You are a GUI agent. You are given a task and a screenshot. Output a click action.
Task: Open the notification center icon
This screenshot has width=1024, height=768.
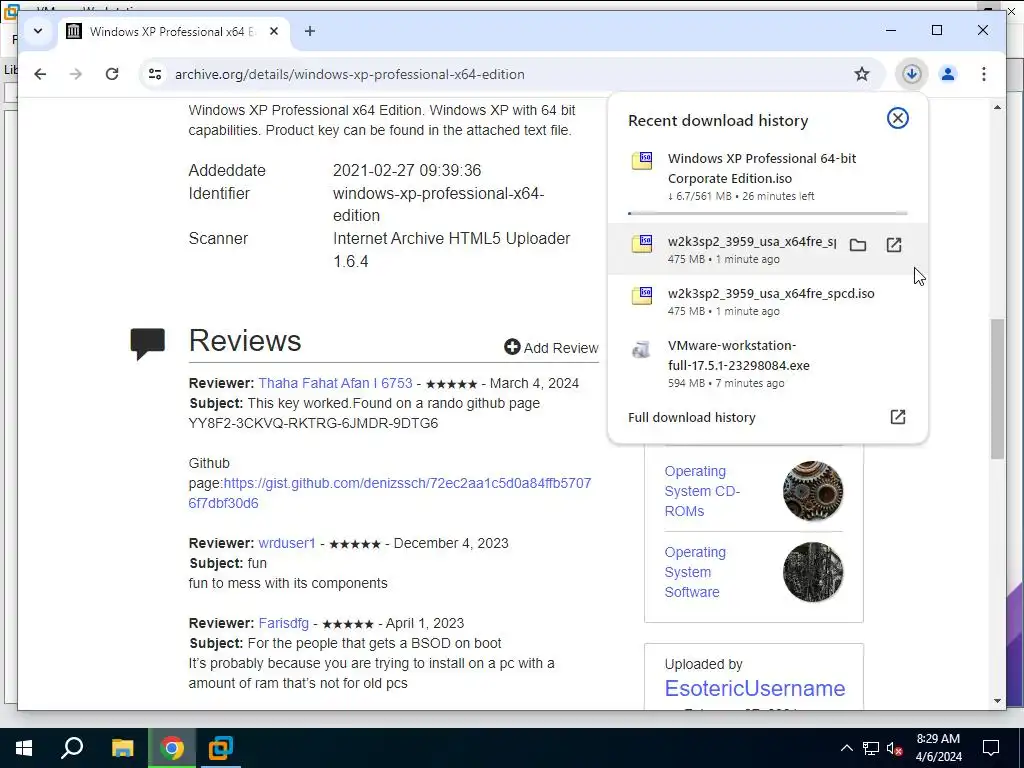click(x=991, y=748)
